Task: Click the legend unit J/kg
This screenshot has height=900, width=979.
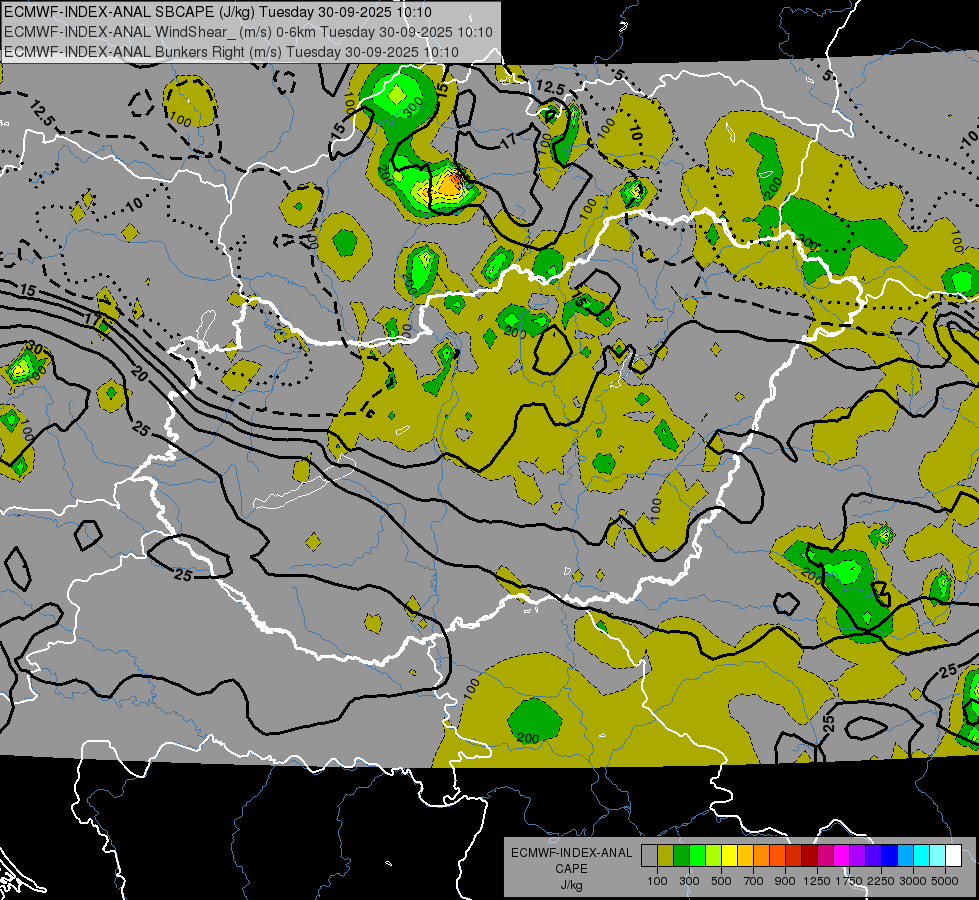Action: (571, 885)
